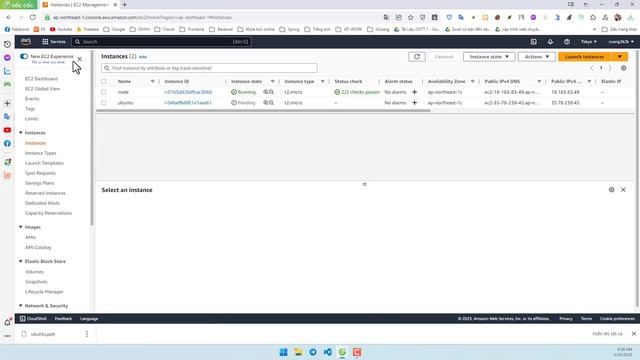This screenshot has width=640, height=360.
Task: Collapse Network & Security section
Action: pos(21,306)
